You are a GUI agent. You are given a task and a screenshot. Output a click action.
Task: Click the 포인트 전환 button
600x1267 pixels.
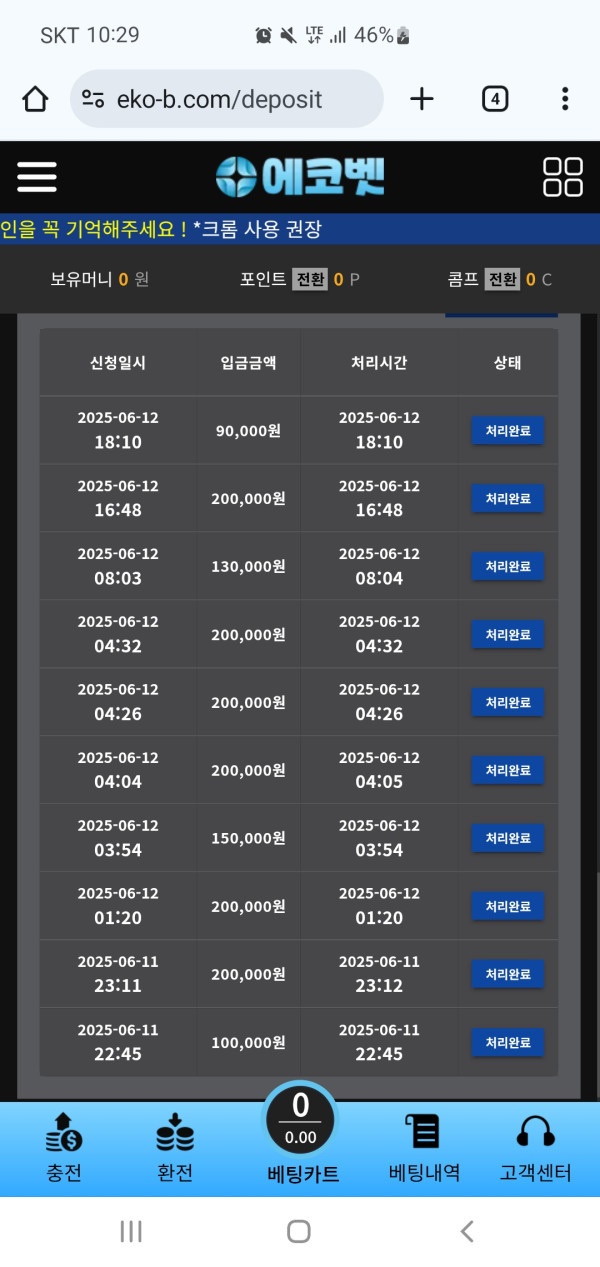coord(310,279)
